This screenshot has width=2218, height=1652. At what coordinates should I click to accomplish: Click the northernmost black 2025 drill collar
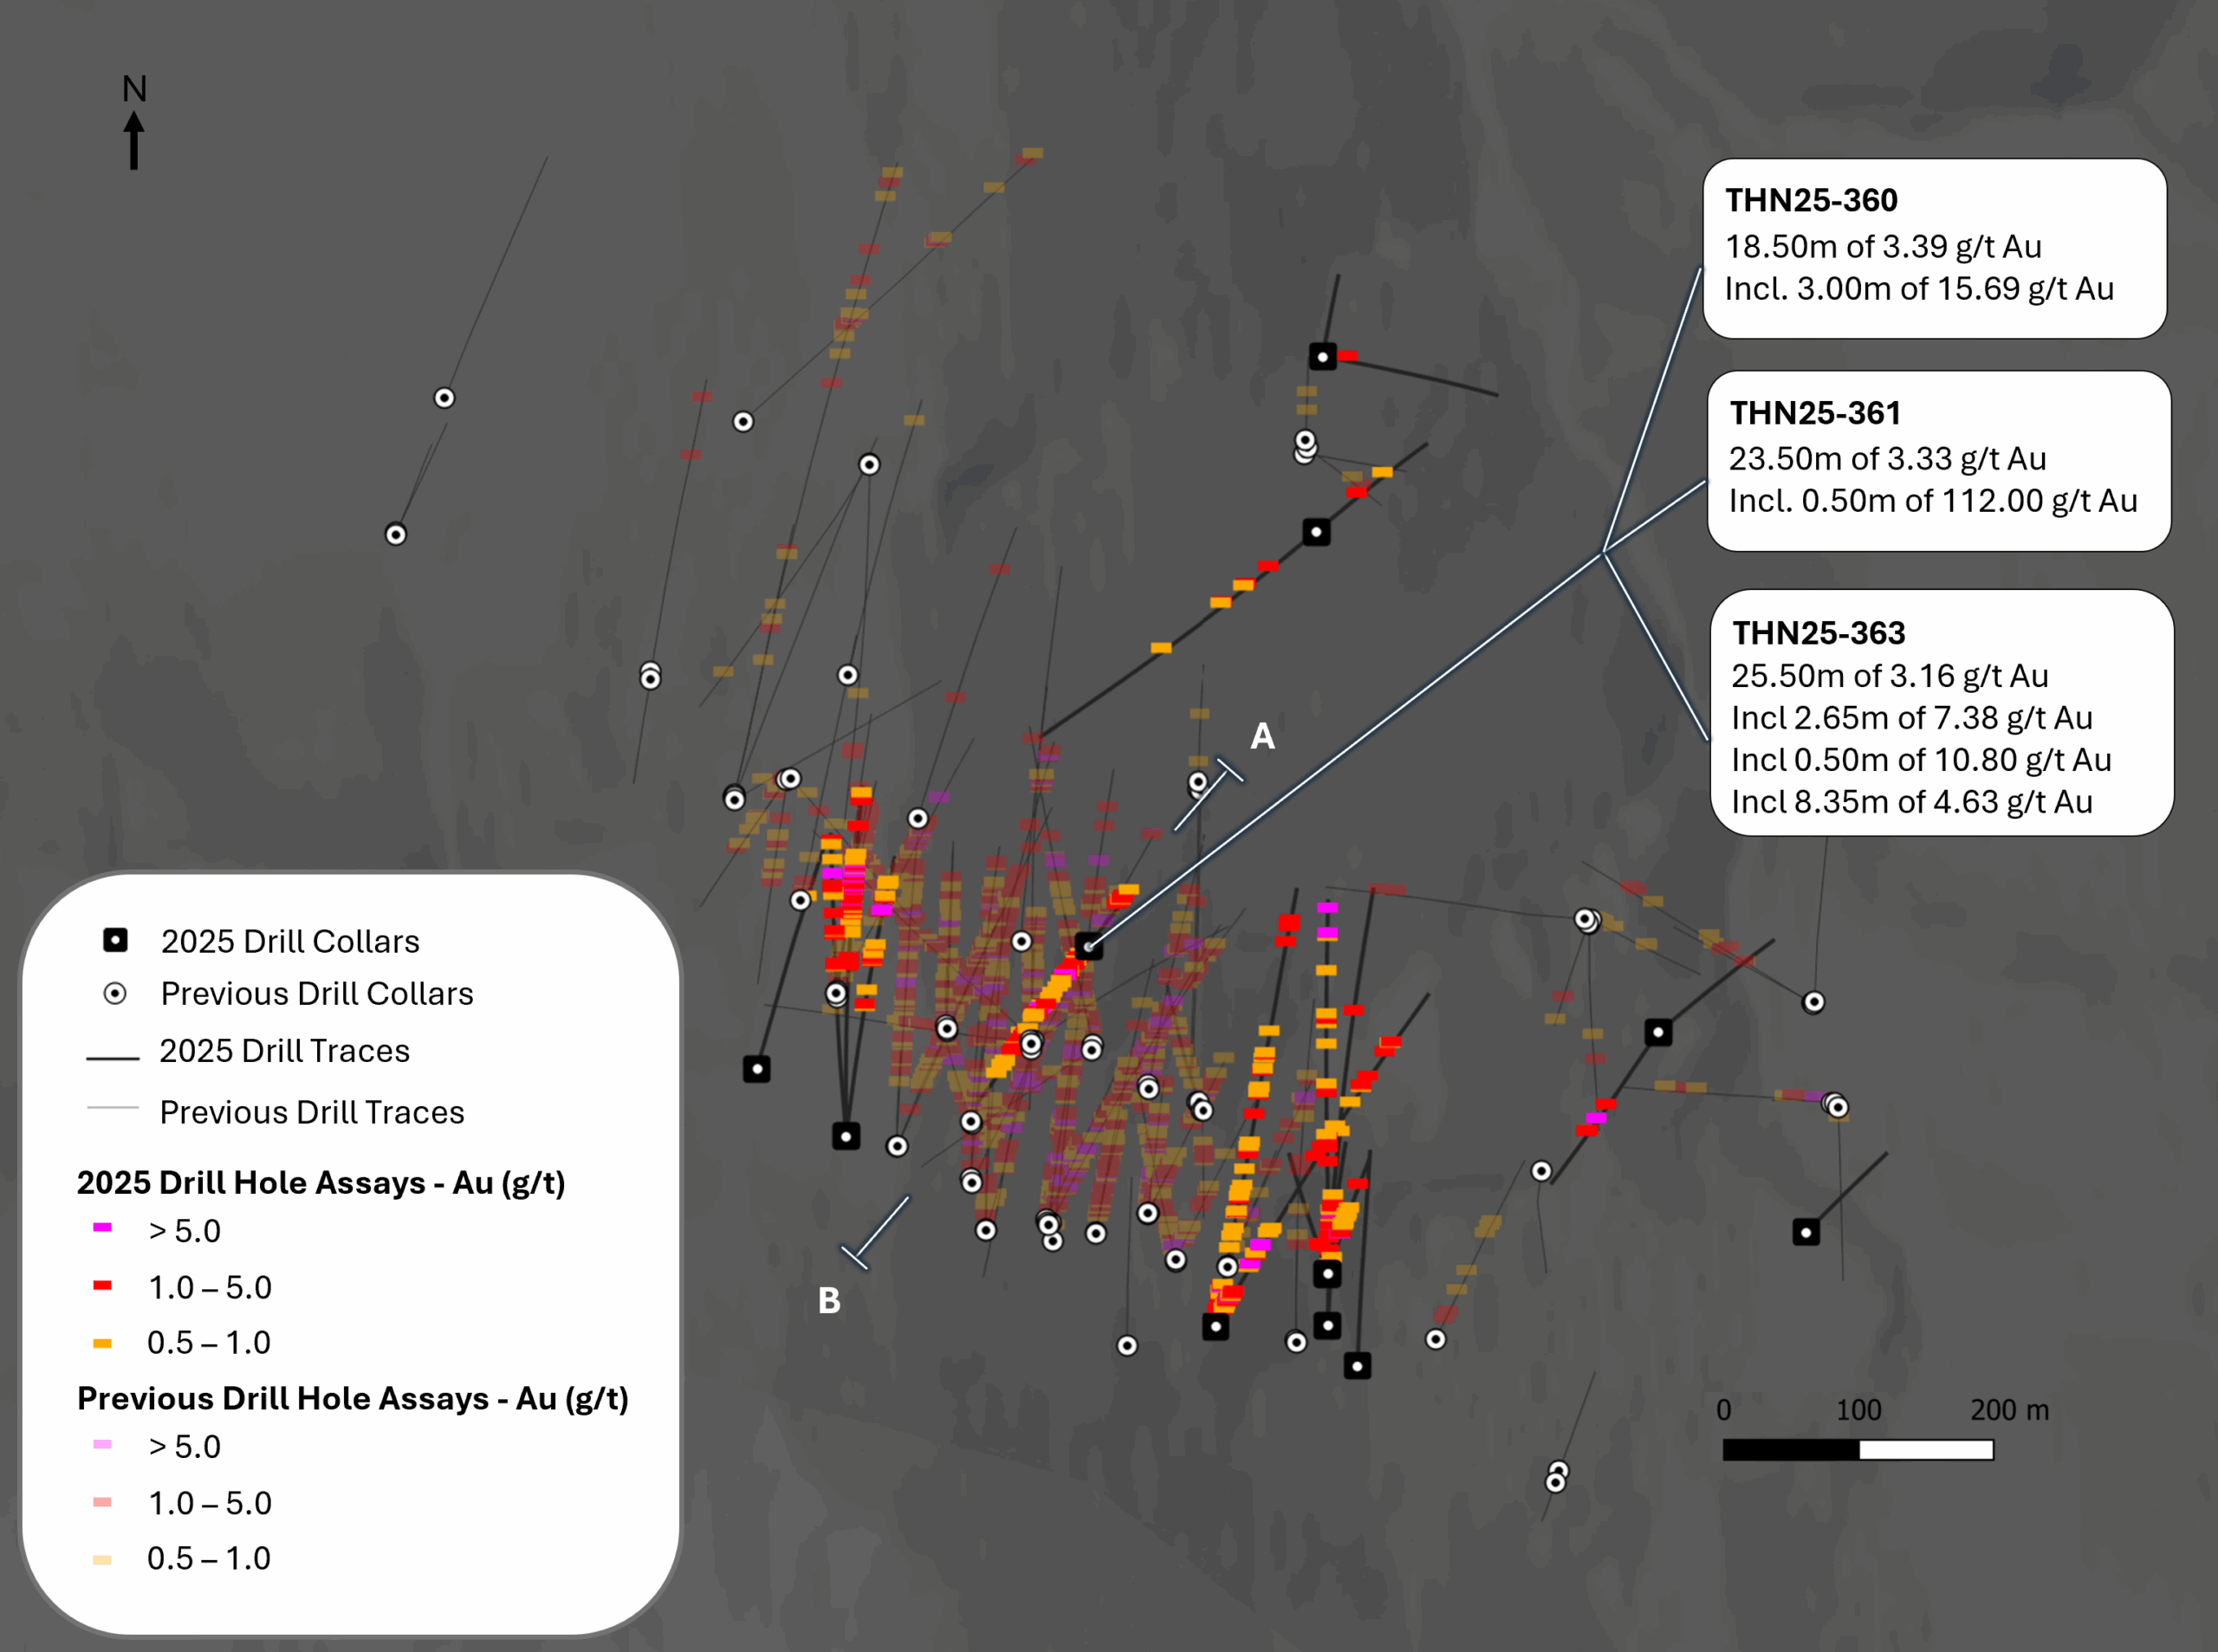(x=1322, y=356)
